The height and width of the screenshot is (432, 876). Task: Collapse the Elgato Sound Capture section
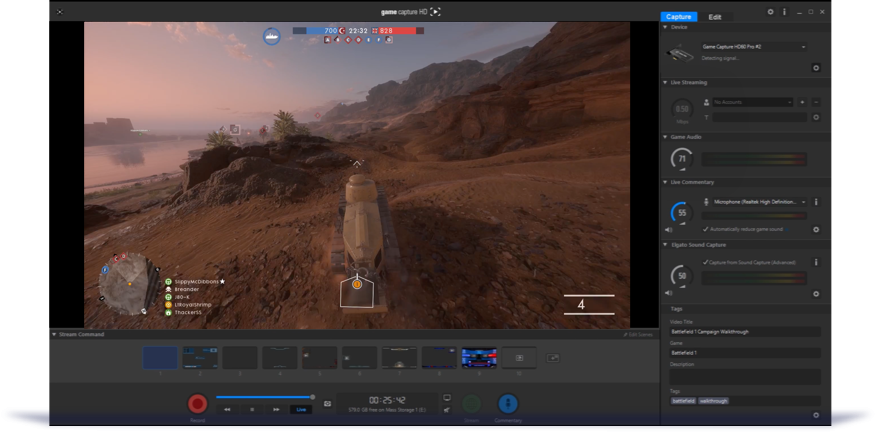point(665,245)
